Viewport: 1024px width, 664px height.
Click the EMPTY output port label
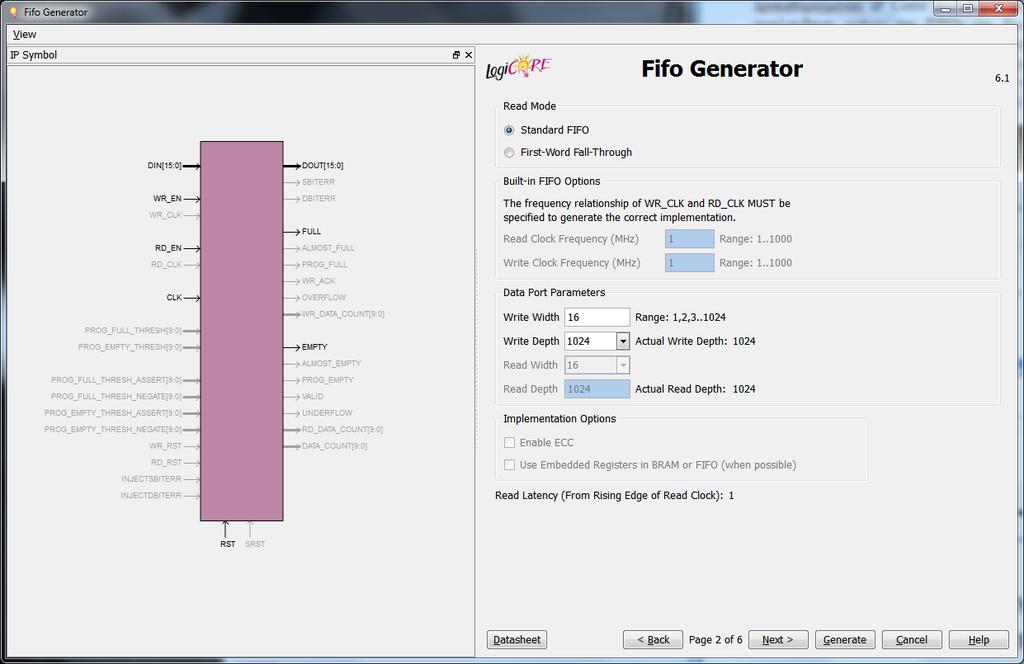click(x=315, y=347)
